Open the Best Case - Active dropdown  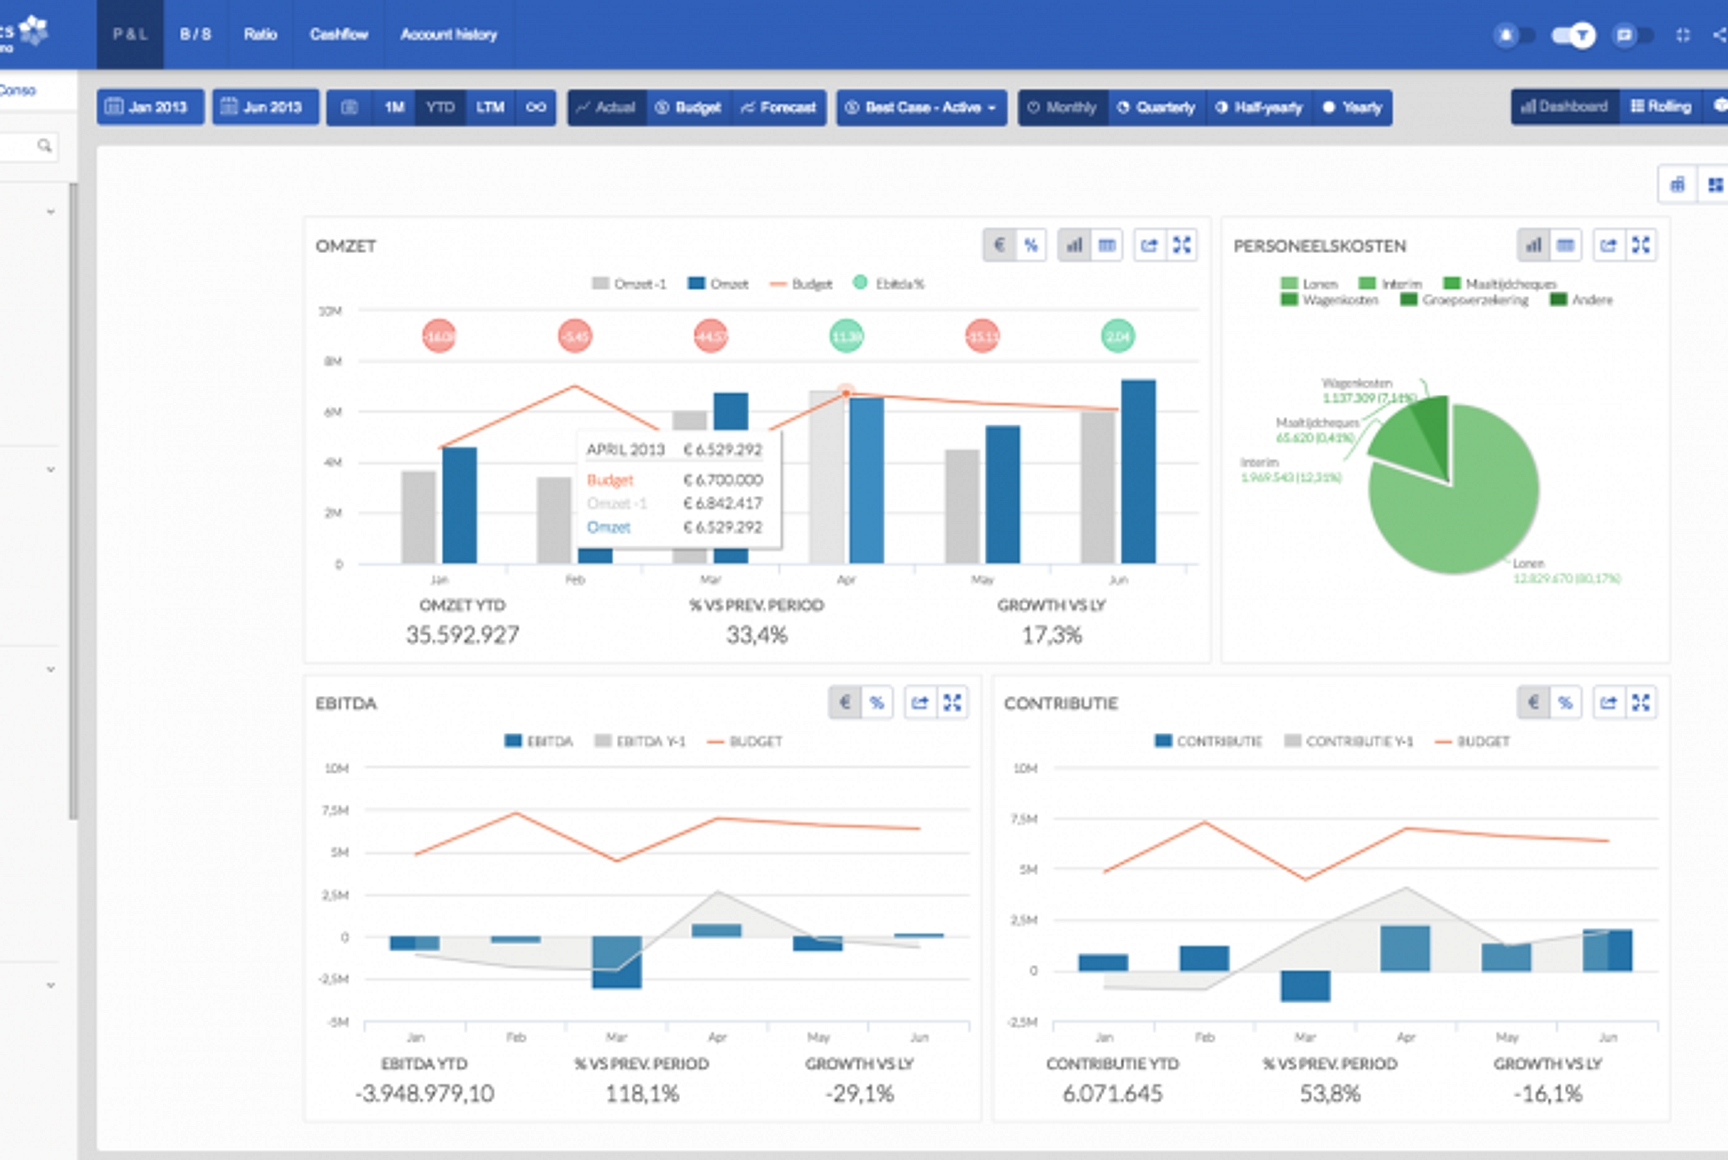pos(919,107)
